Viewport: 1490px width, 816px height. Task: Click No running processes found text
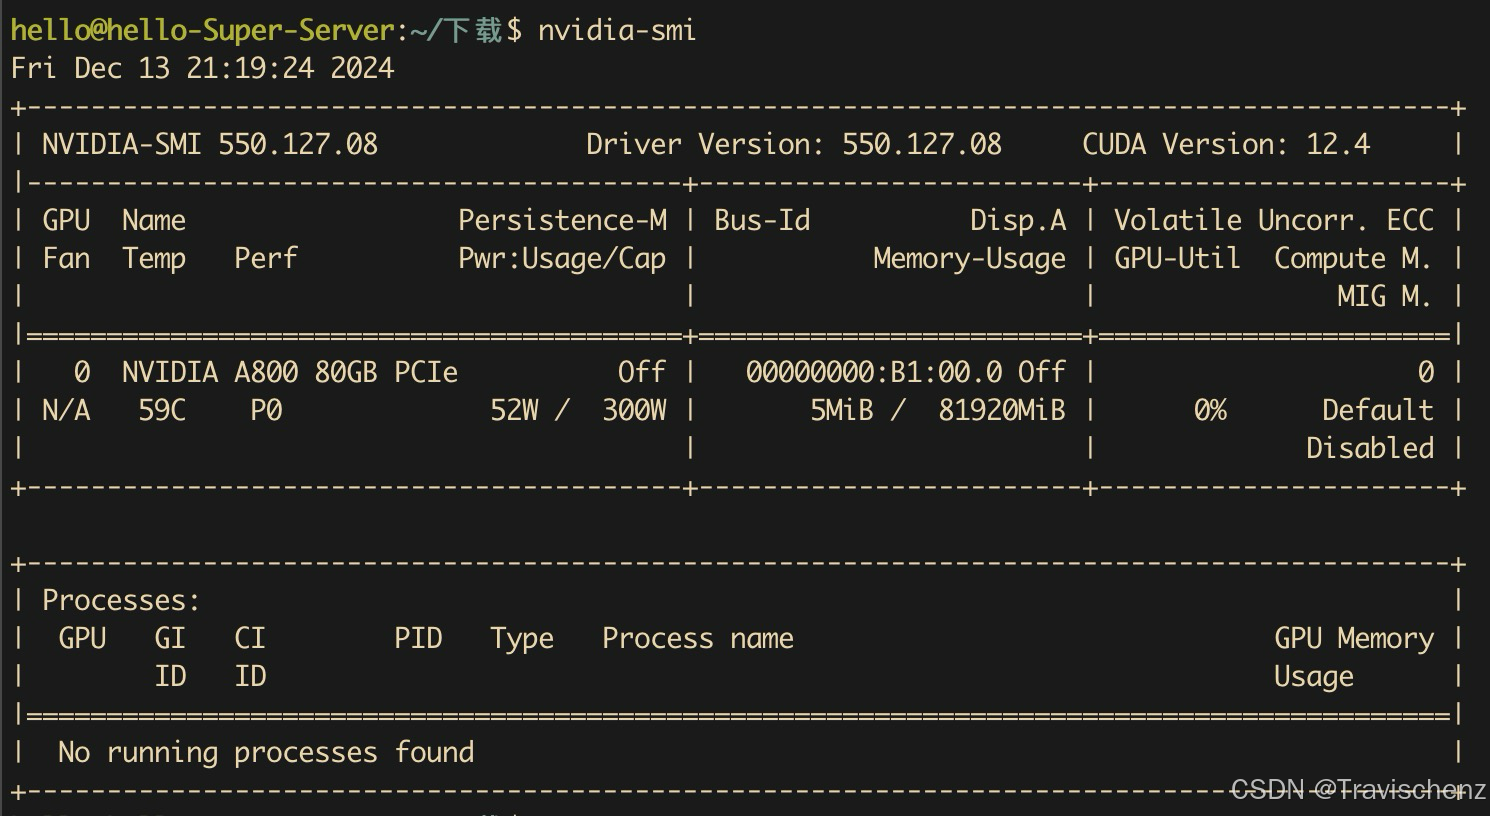click(266, 753)
